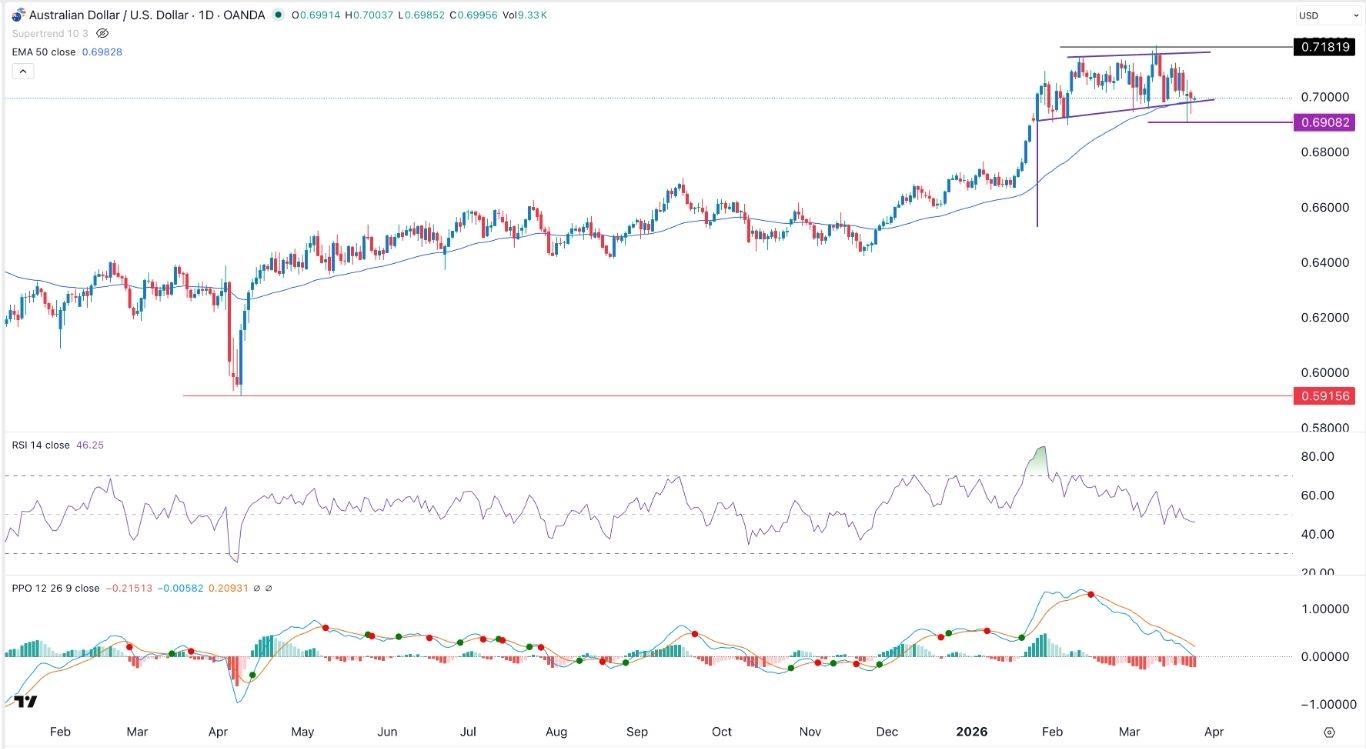The image size is (1366, 749).
Task: Click the TradingView logo in bottom-left corner
Action: (x=26, y=701)
